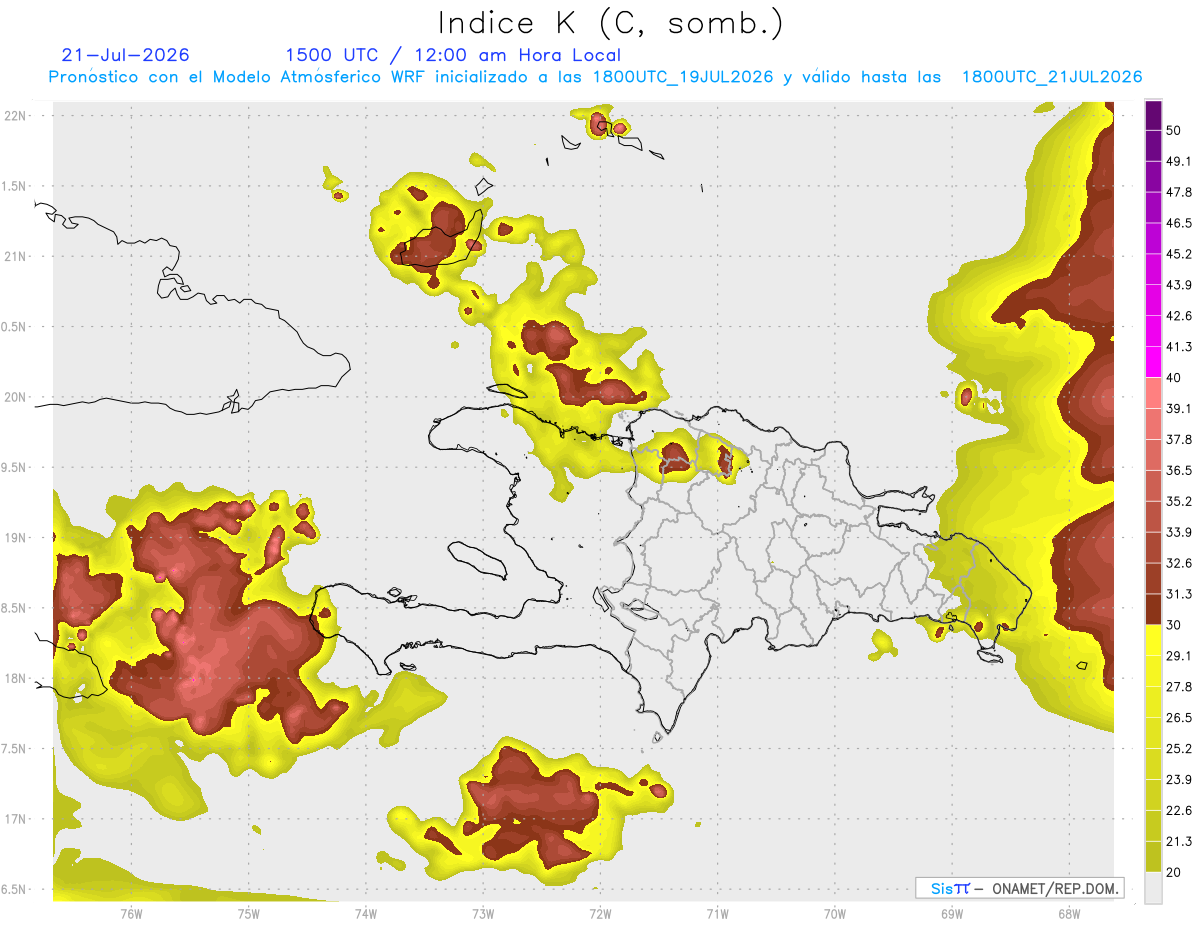Click the colour bar value 20
1200x927 pixels.
[1174, 873]
